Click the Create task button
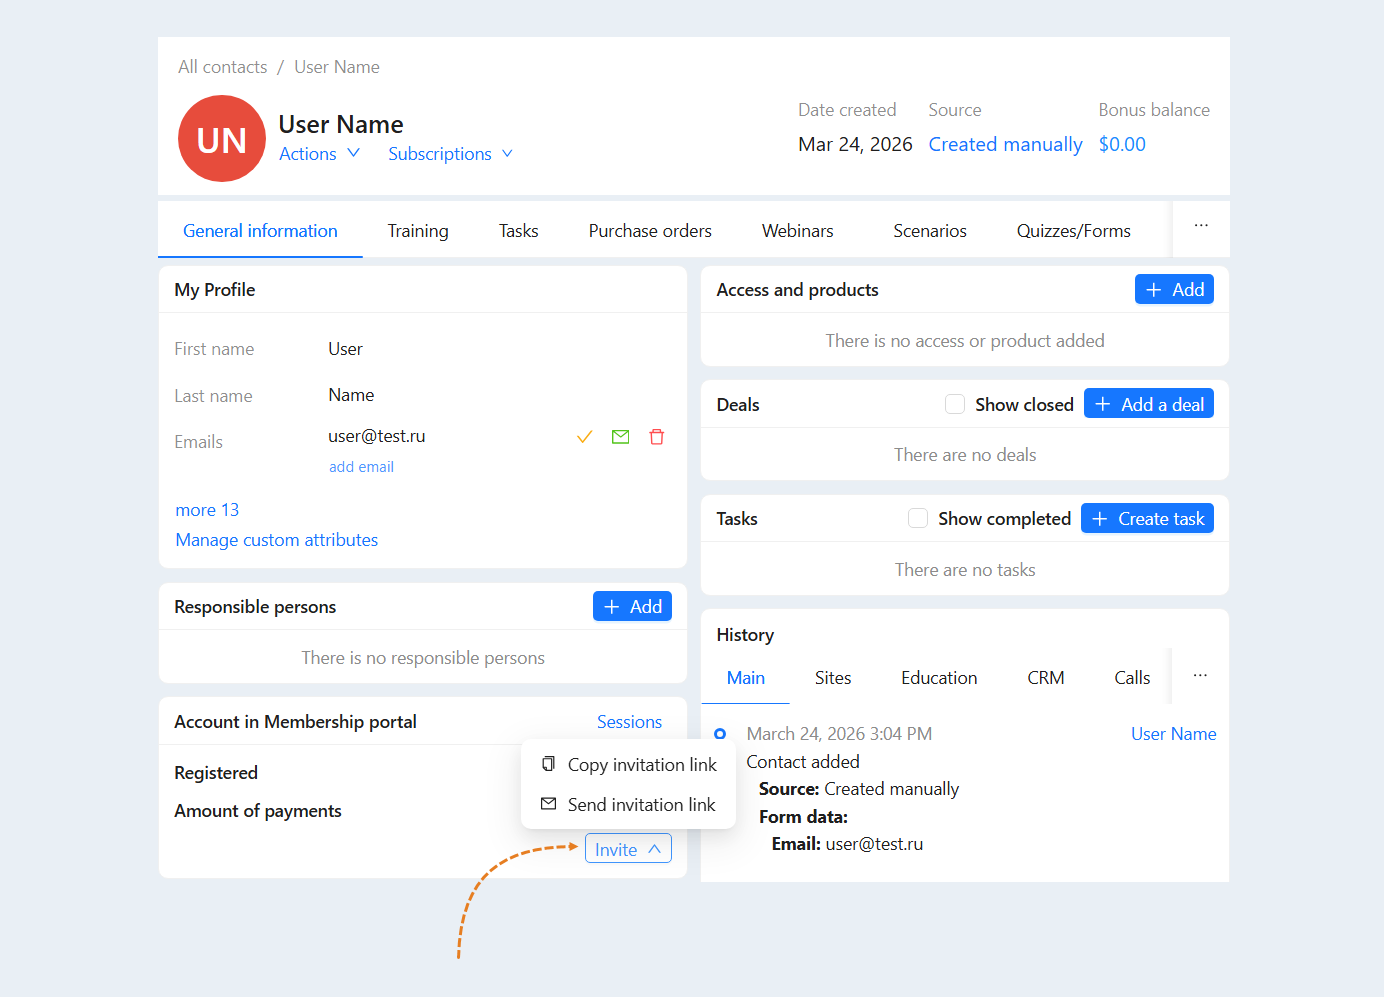Viewport: 1384px width, 997px height. (x=1147, y=518)
